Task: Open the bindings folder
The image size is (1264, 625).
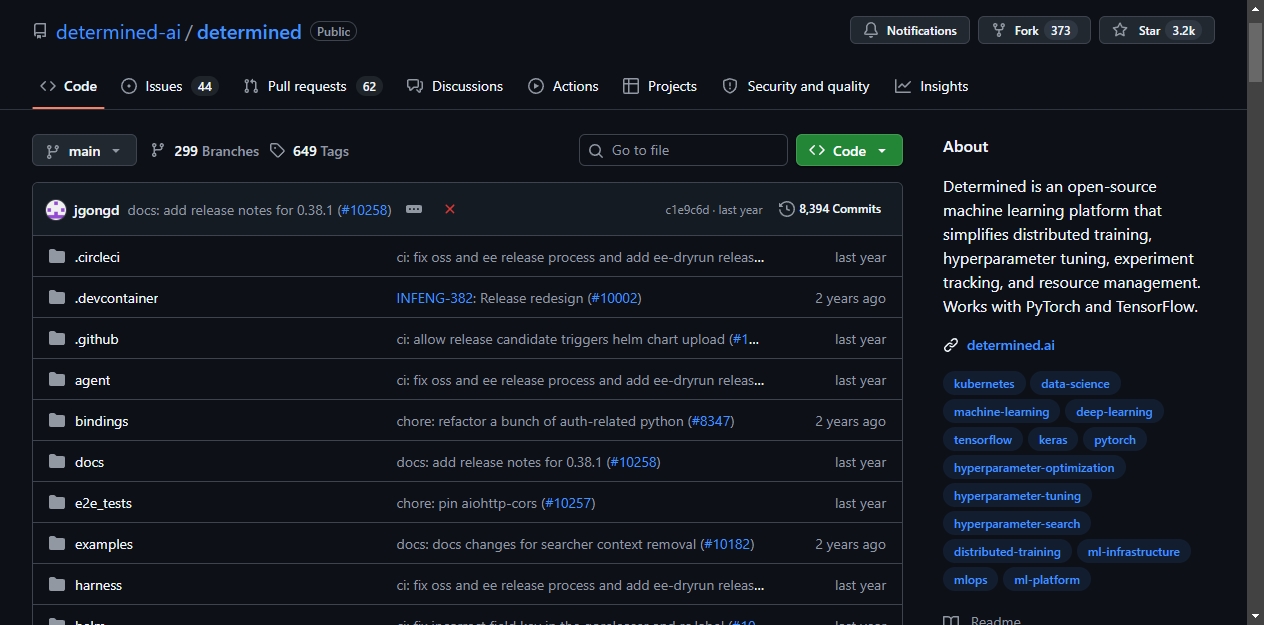Action: coord(101,421)
